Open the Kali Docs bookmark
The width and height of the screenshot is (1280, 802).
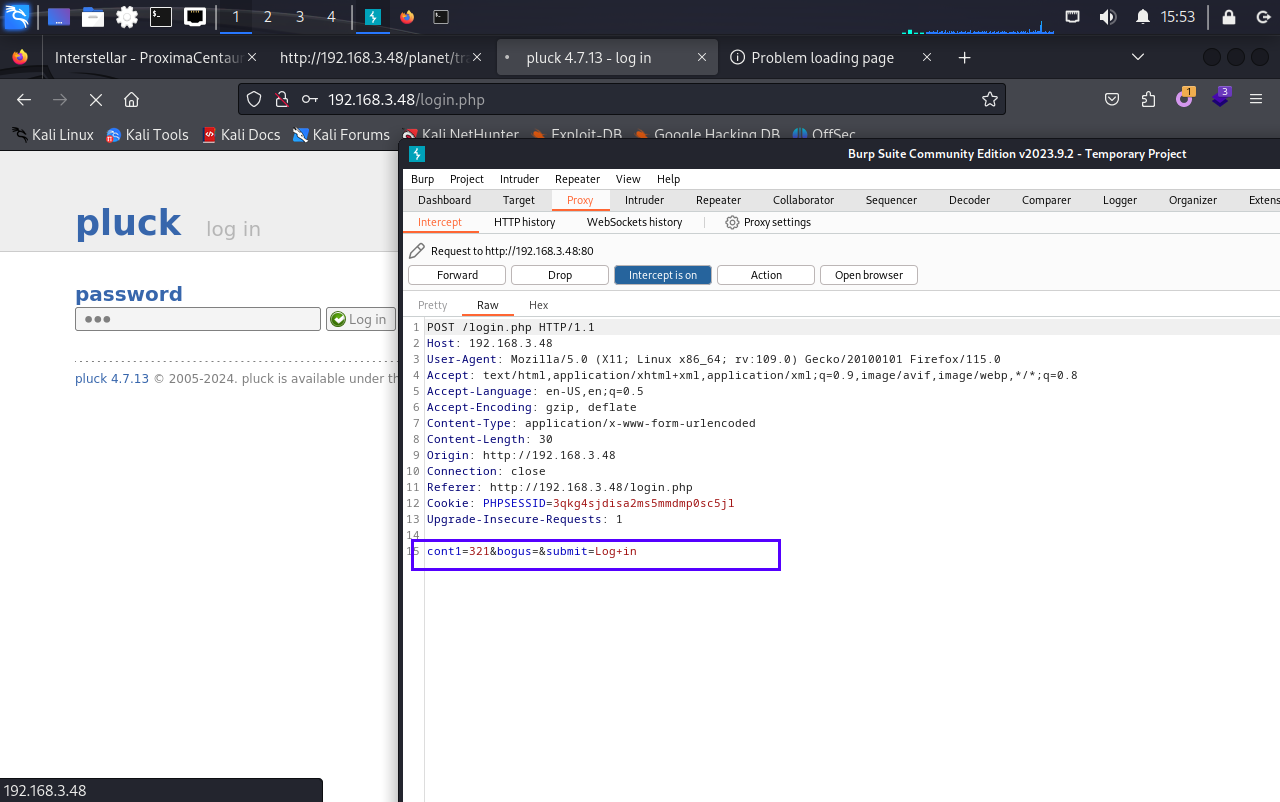click(x=241, y=134)
